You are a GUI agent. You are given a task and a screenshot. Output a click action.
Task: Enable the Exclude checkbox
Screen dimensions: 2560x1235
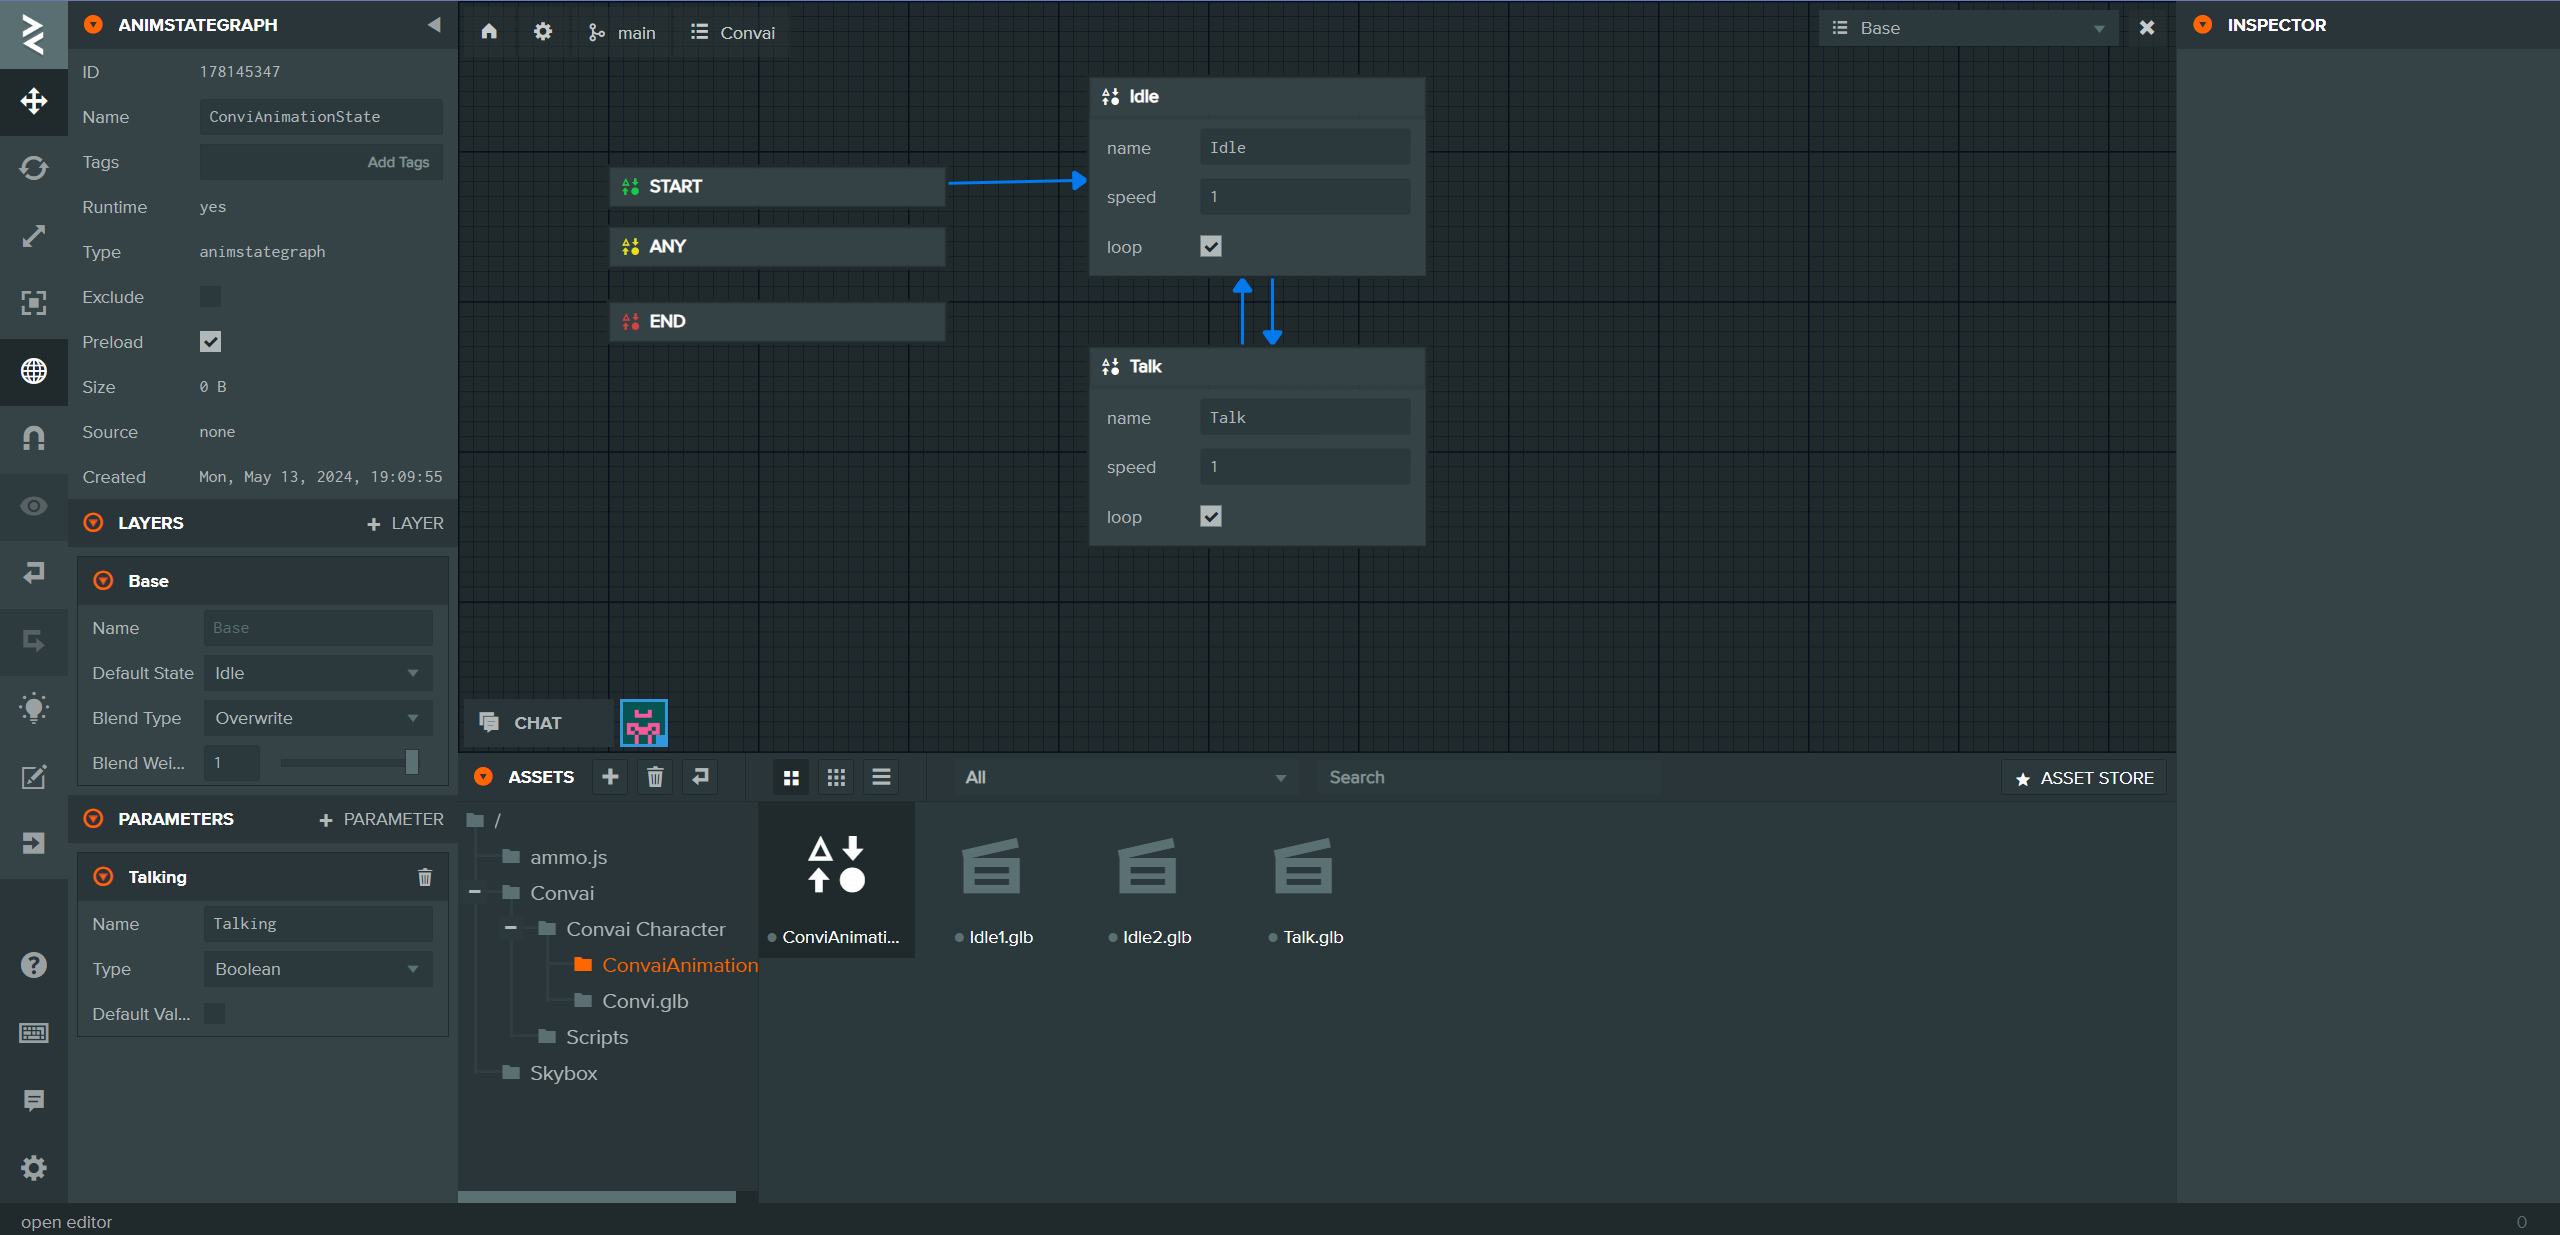coord(210,297)
